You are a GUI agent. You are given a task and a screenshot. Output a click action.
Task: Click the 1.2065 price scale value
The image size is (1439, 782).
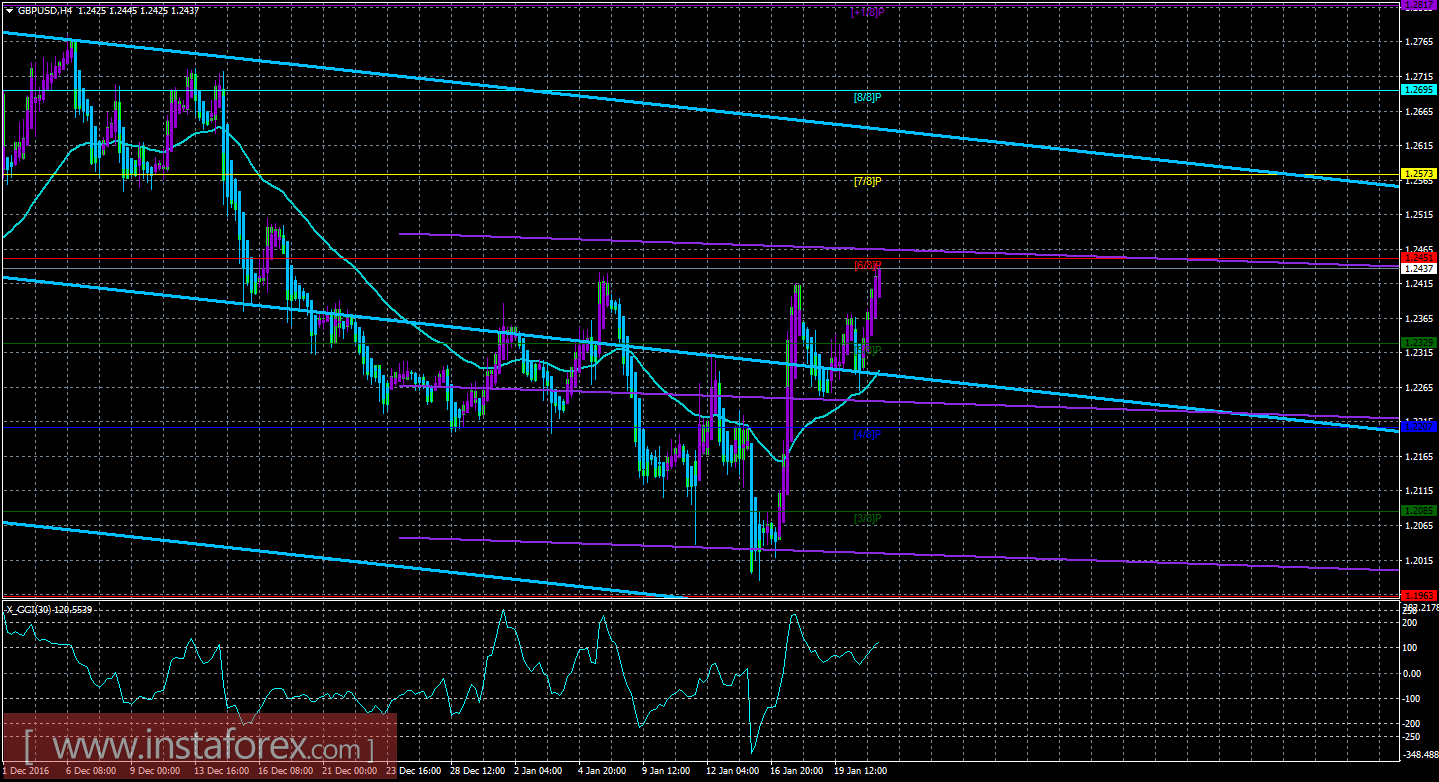pyautogui.click(x=1418, y=526)
